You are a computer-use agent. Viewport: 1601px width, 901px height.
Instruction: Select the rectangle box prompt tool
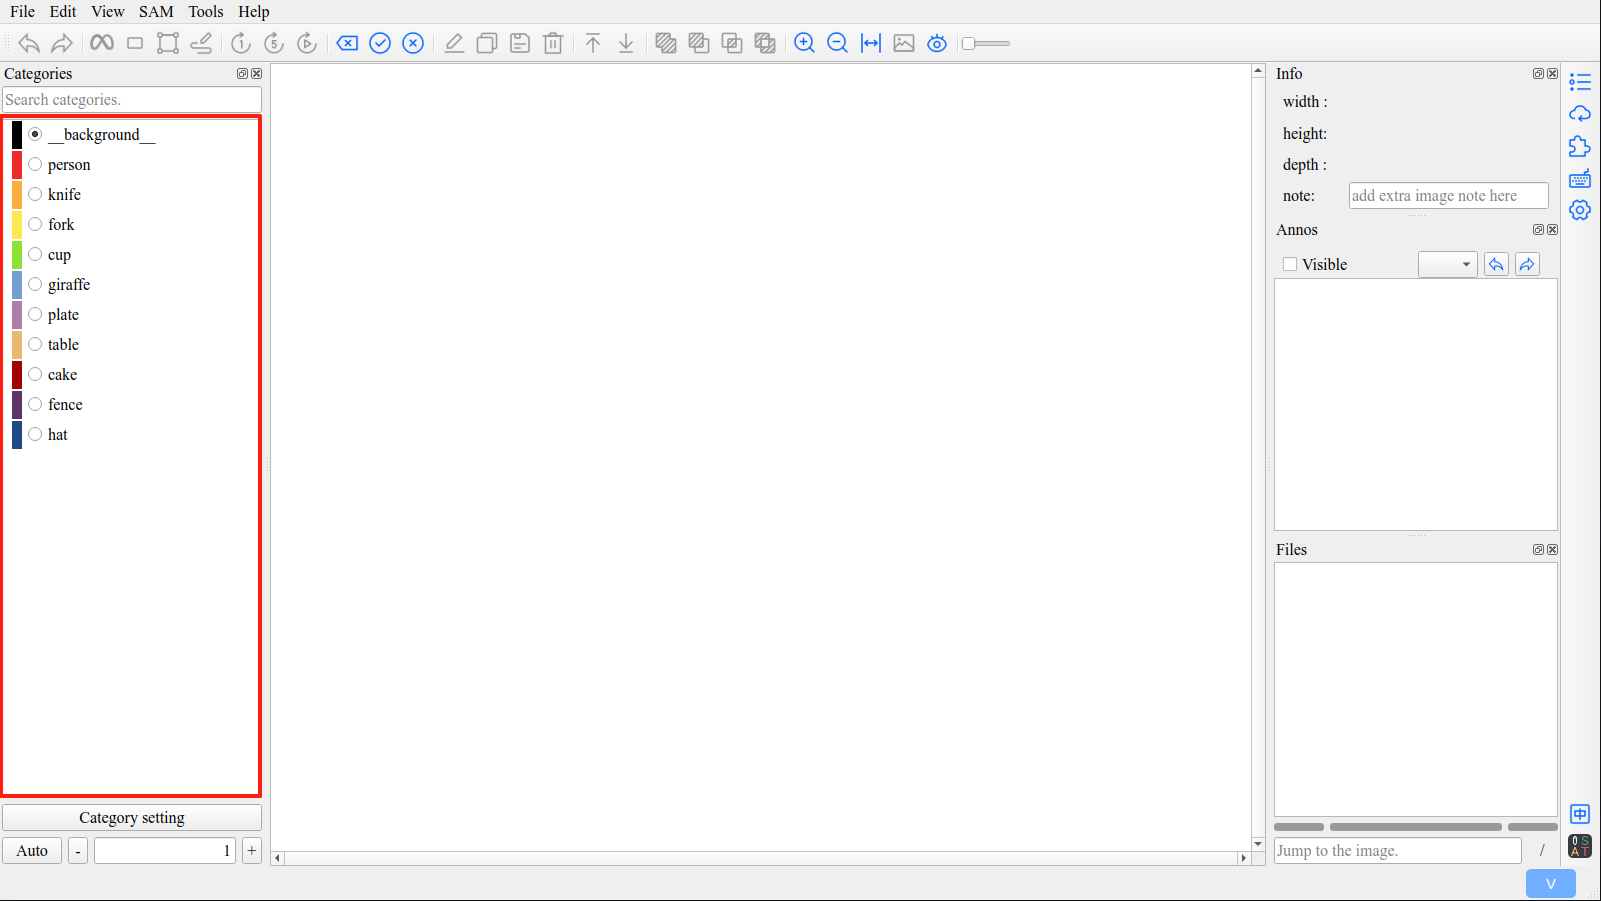[135, 43]
